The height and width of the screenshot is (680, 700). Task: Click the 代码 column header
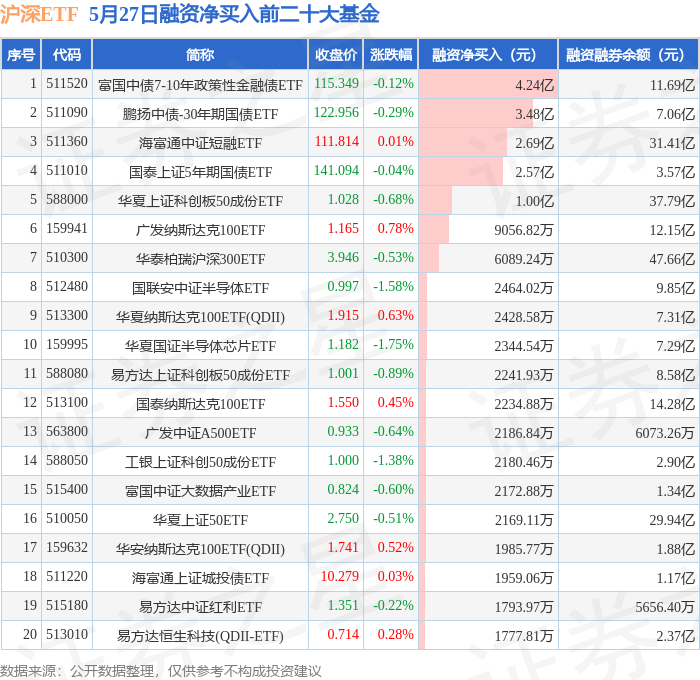[67, 54]
